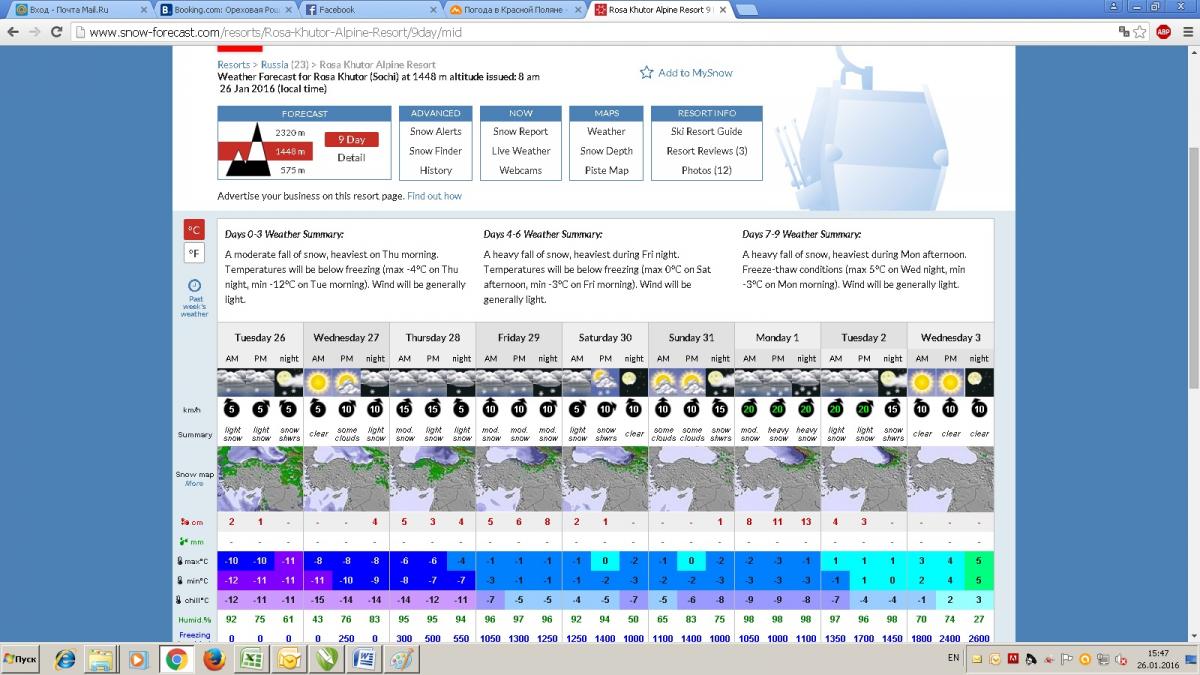
Task: Select the 1448 m elevation forecast
Action: click(290, 151)
